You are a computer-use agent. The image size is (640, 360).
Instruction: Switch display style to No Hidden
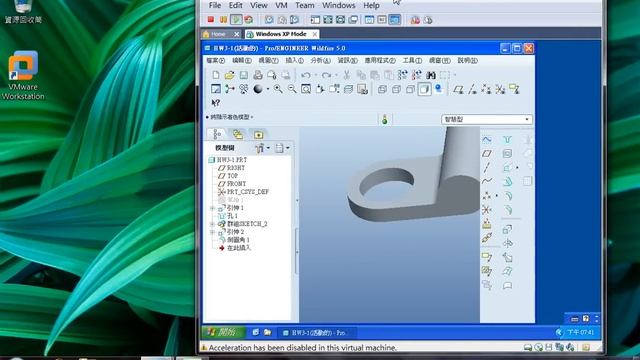coord(410,89)
